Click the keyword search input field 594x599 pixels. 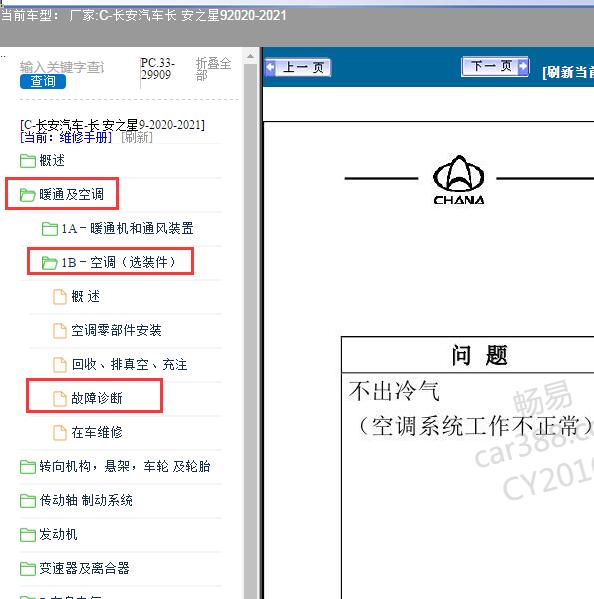[62, 67]
